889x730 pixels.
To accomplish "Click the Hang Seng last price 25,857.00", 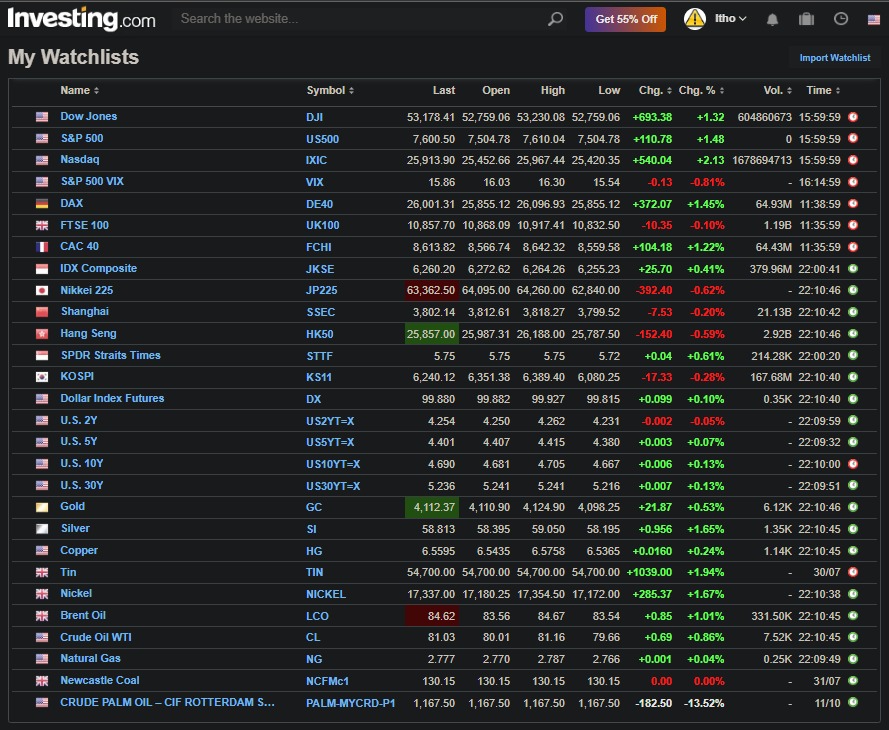I will tap(431, 334).
